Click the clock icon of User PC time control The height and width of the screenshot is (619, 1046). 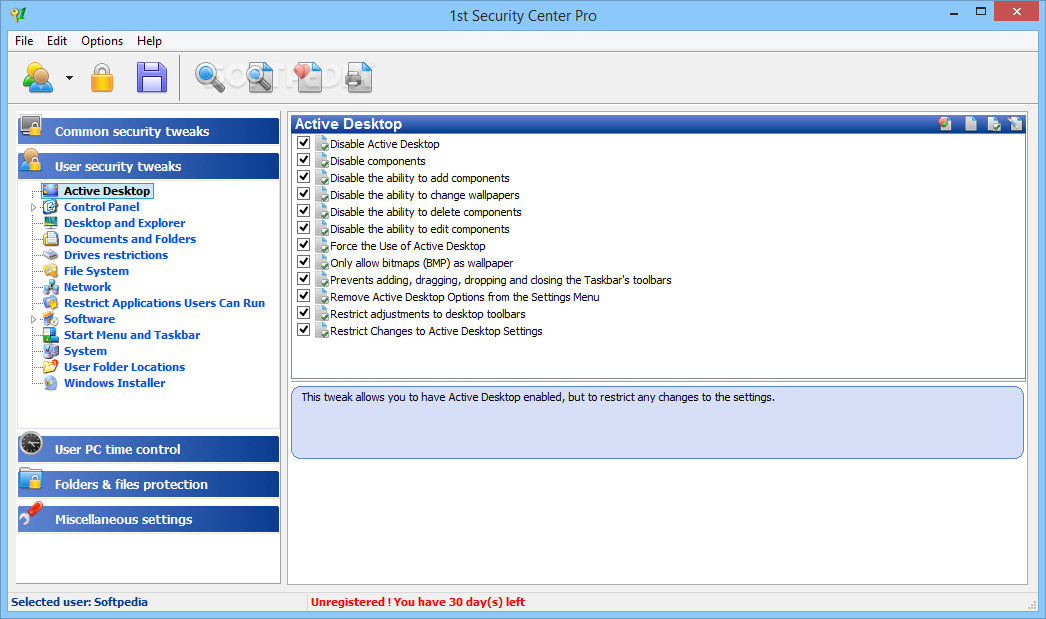pos(31,444)
